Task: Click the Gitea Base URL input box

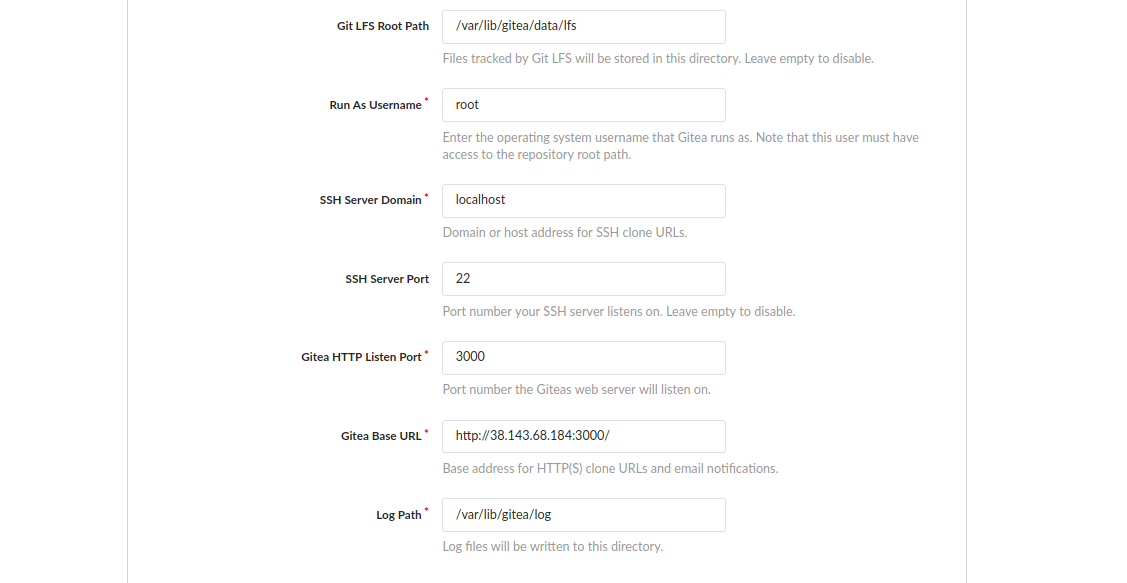Action: point(583,436)
